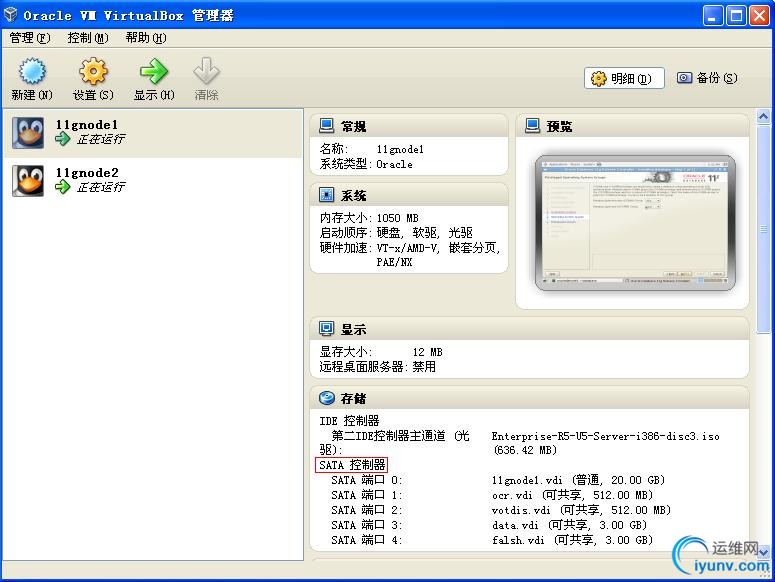Click the Oracle system type value

394,165
